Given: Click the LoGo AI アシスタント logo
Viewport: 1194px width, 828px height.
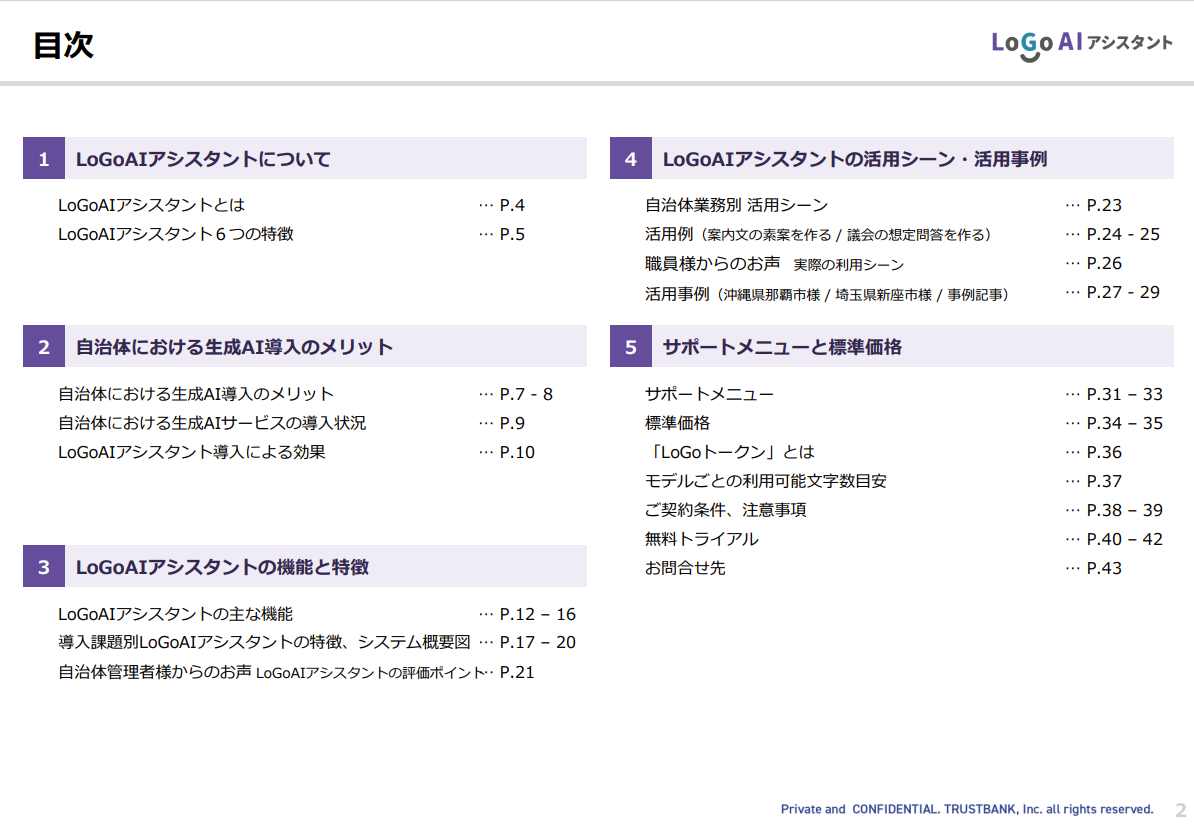Looking at the screenshot, I should [1081, 43].
